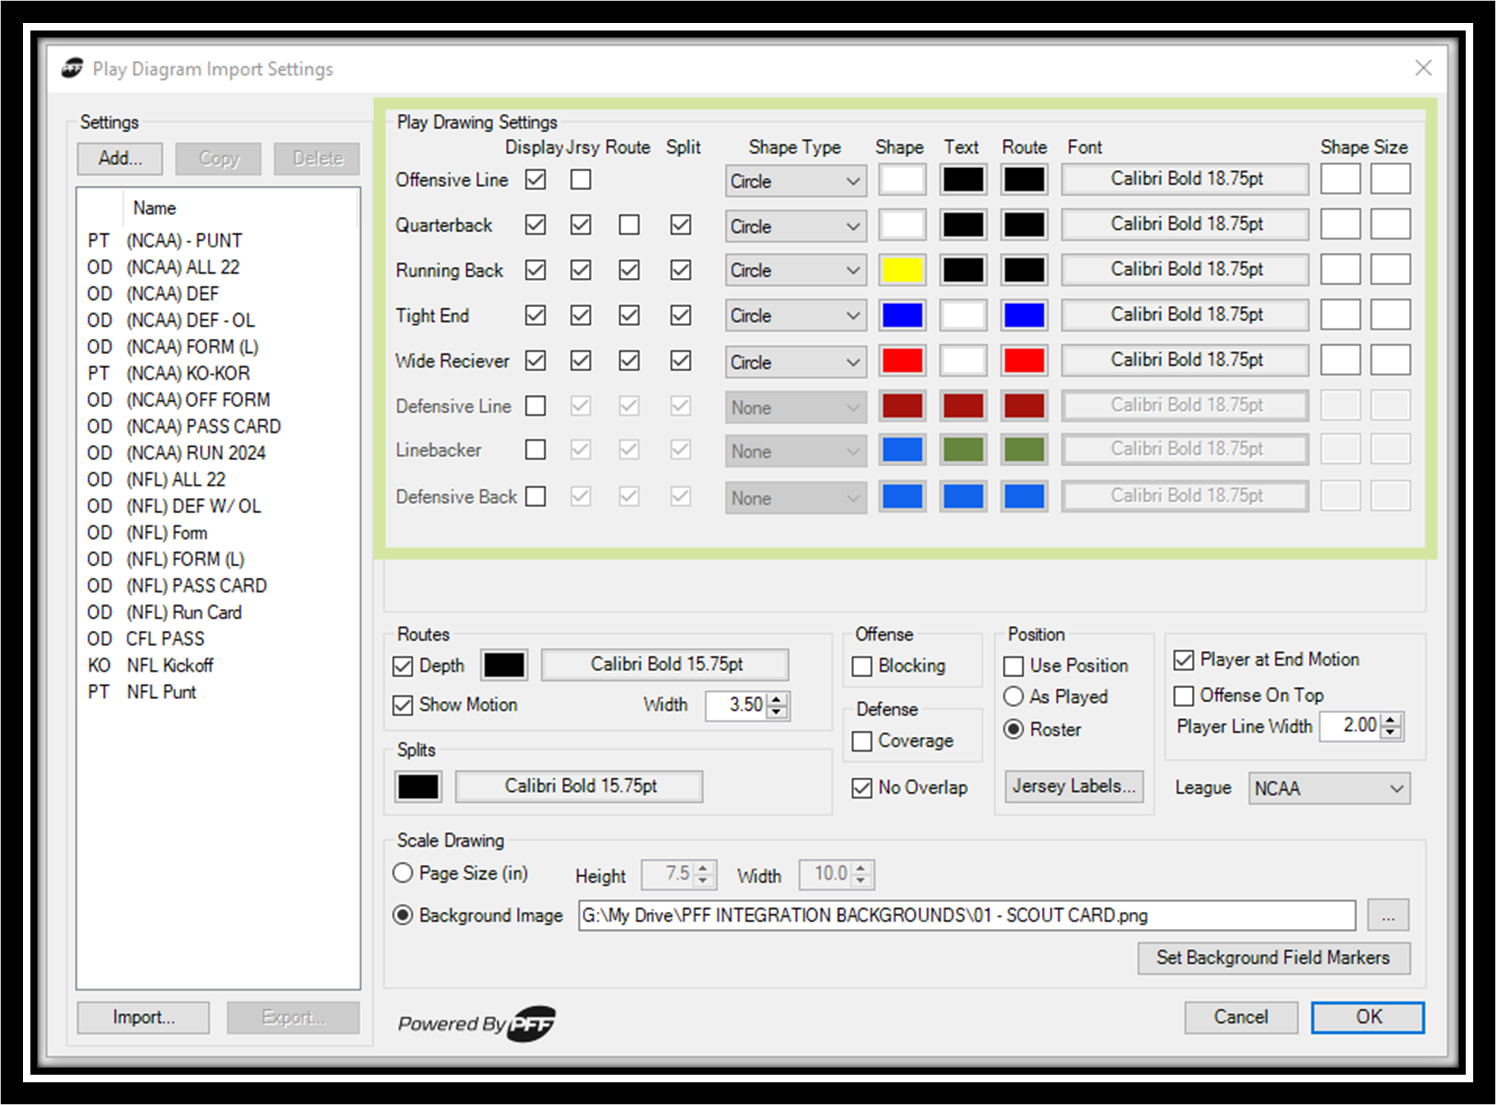
Task: Click the Splits black color swatch
Action: [418, 787]
